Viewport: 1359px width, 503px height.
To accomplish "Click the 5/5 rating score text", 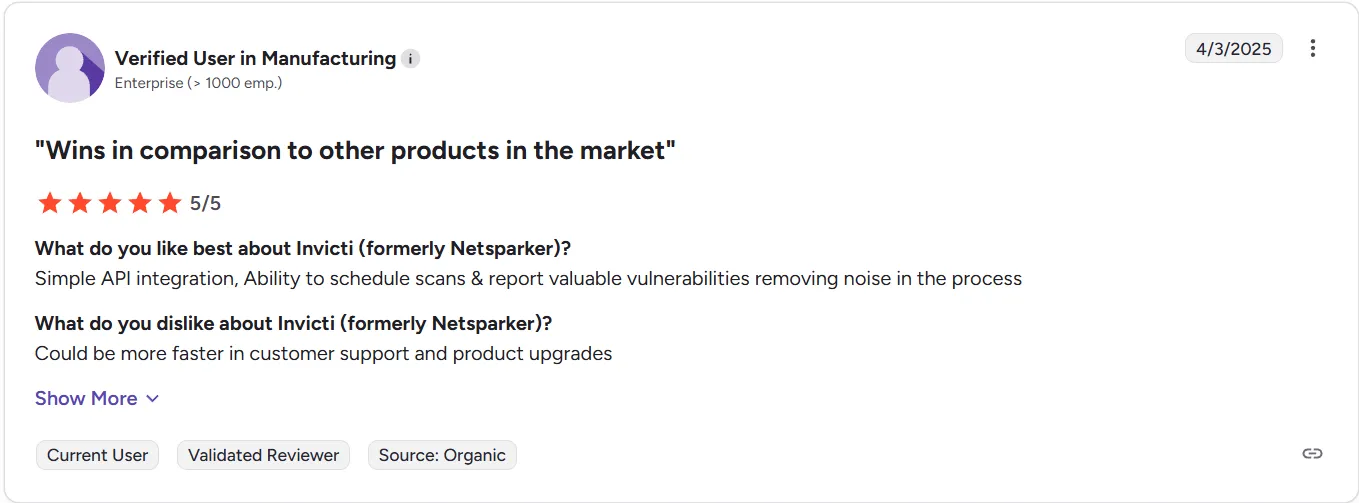I will 205,204.
